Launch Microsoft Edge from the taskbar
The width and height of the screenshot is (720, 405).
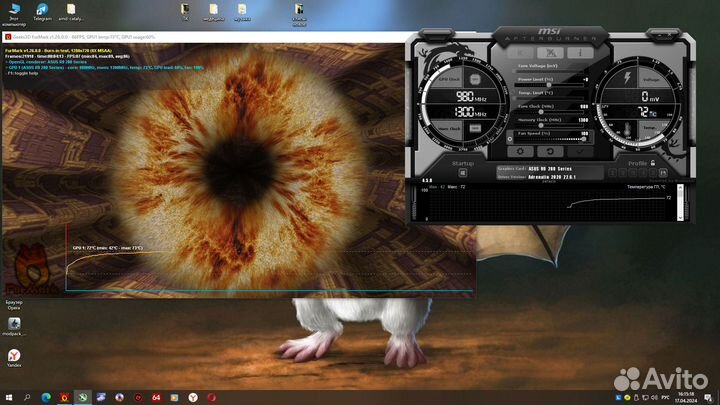(46, 397)
